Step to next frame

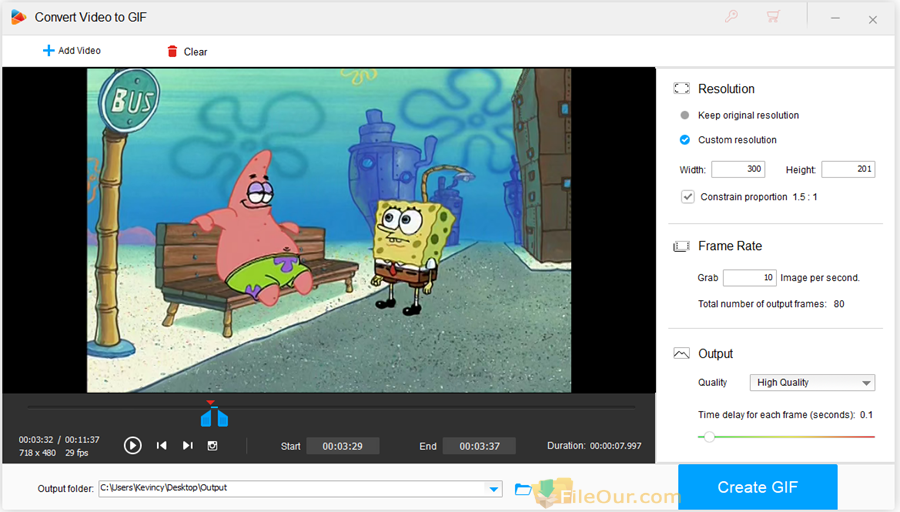[188, 445]
